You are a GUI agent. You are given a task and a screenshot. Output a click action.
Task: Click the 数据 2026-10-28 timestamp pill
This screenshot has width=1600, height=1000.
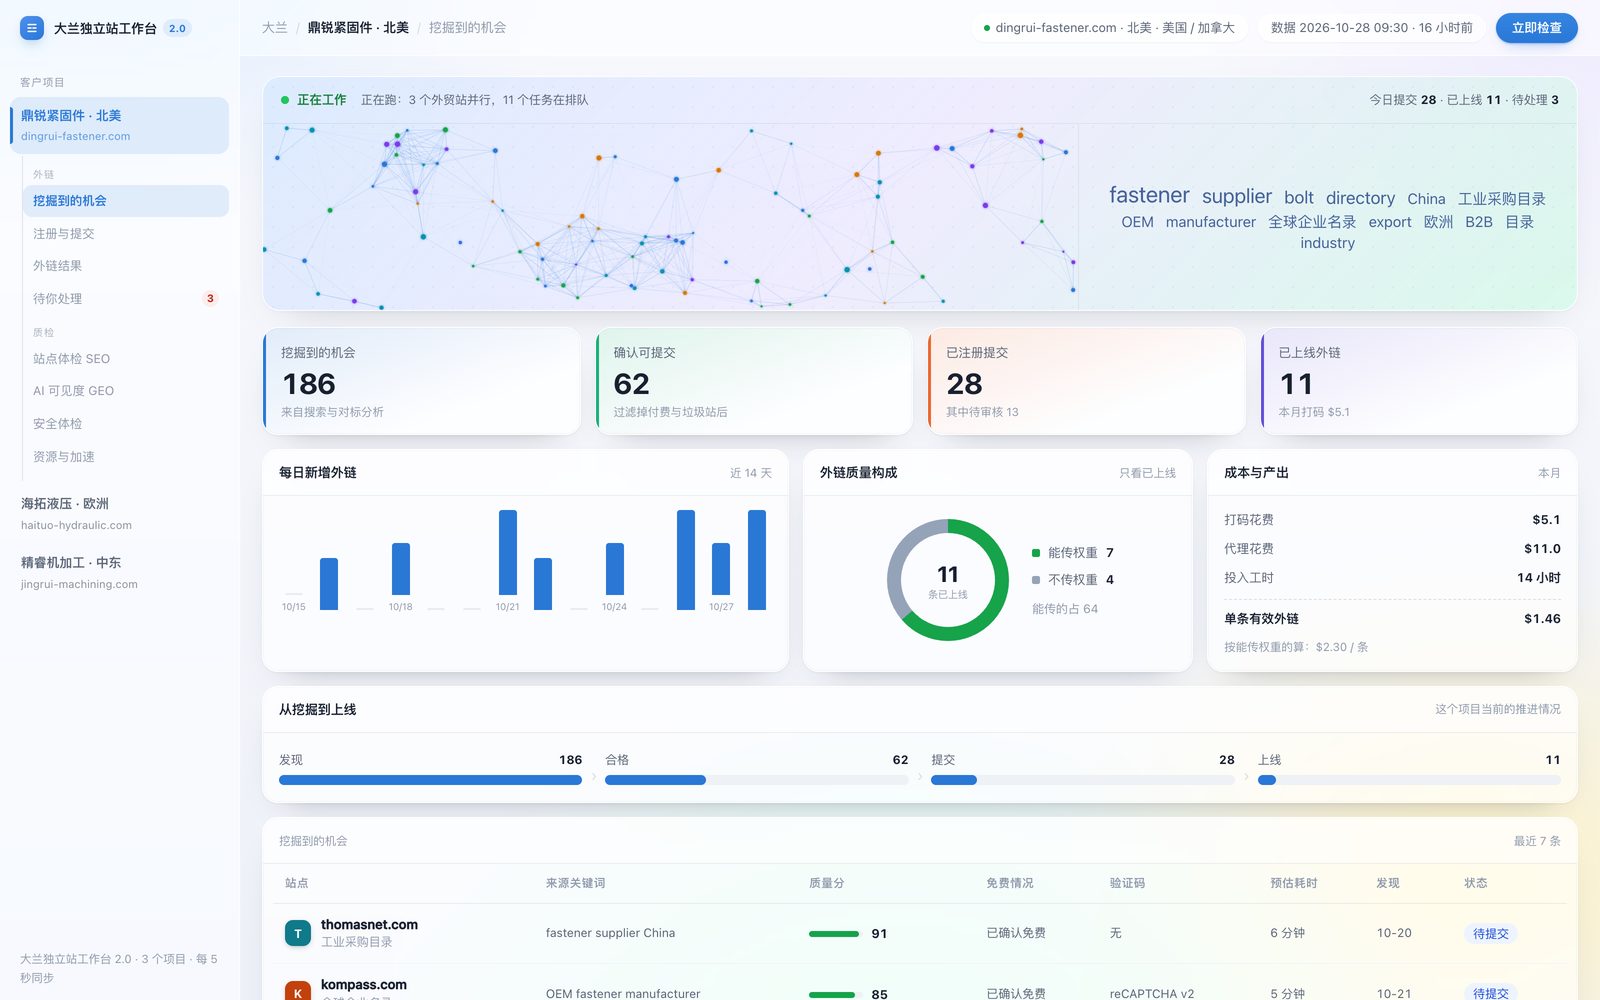[x=1371, y=28]
